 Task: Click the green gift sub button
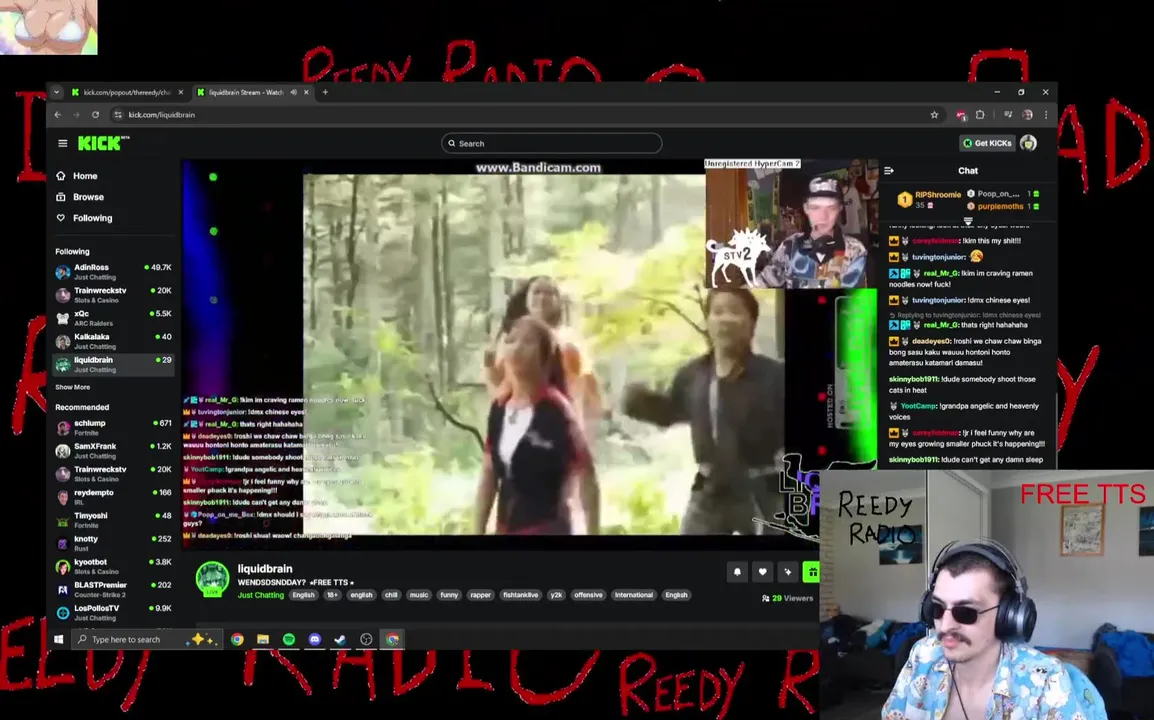click(811, 571)
